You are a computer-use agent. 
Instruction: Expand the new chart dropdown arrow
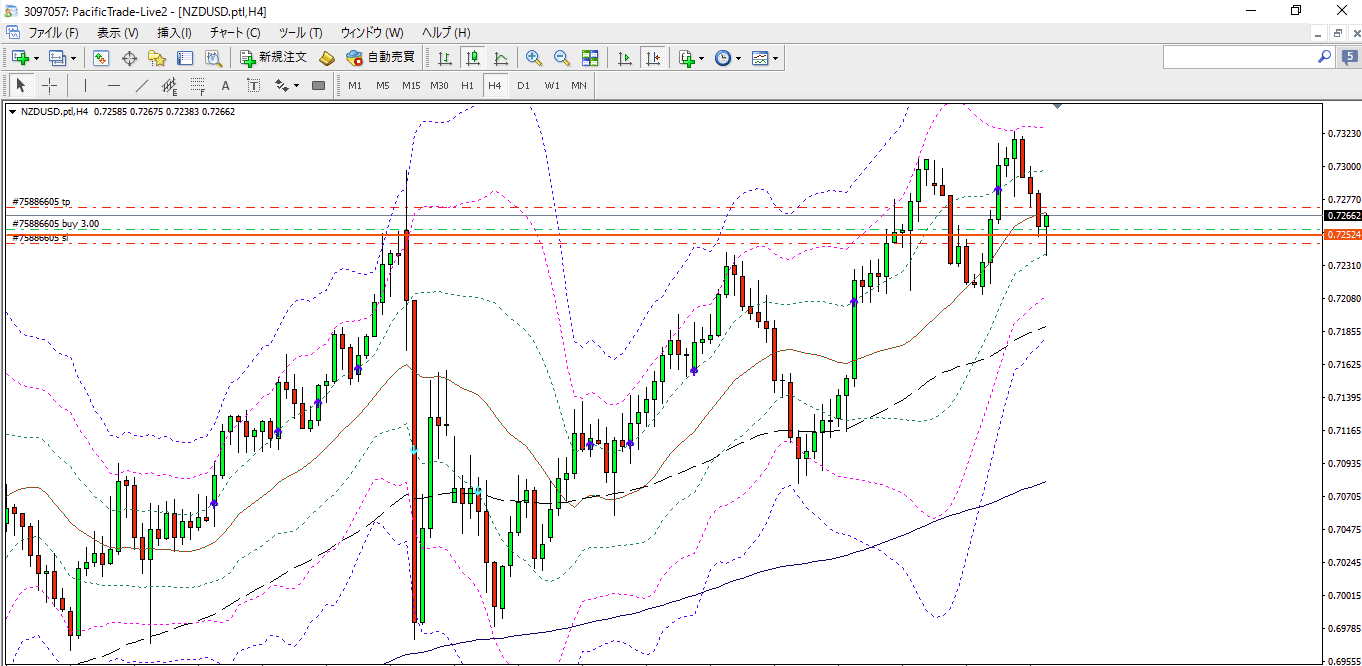36,58
